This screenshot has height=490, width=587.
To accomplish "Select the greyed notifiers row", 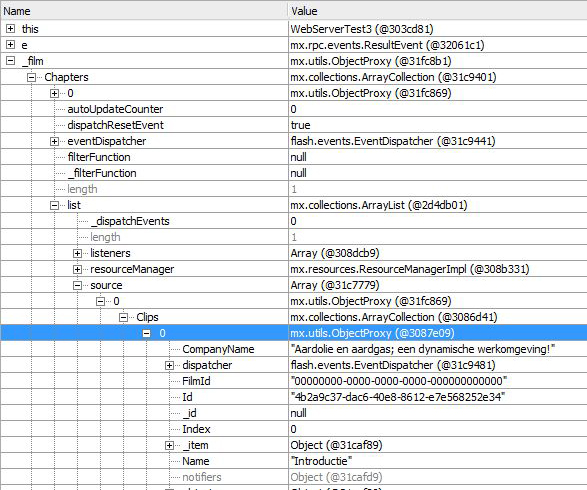I will (294, 477).
